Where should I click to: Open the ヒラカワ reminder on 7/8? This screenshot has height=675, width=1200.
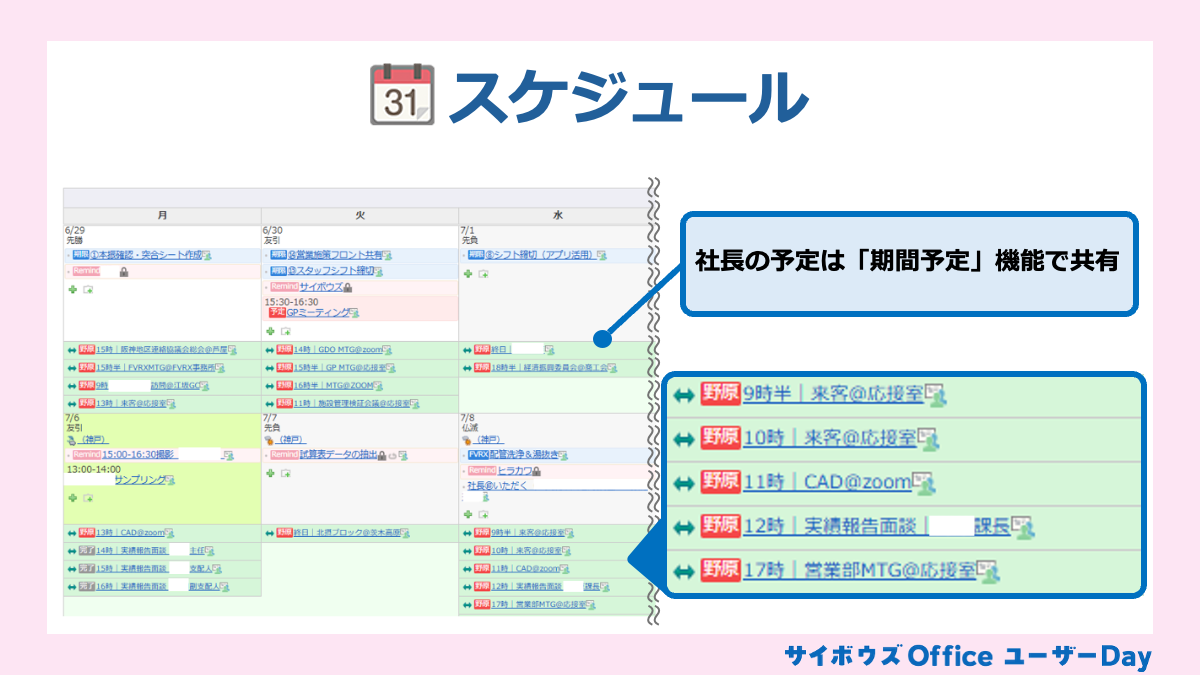coord(514,471)
